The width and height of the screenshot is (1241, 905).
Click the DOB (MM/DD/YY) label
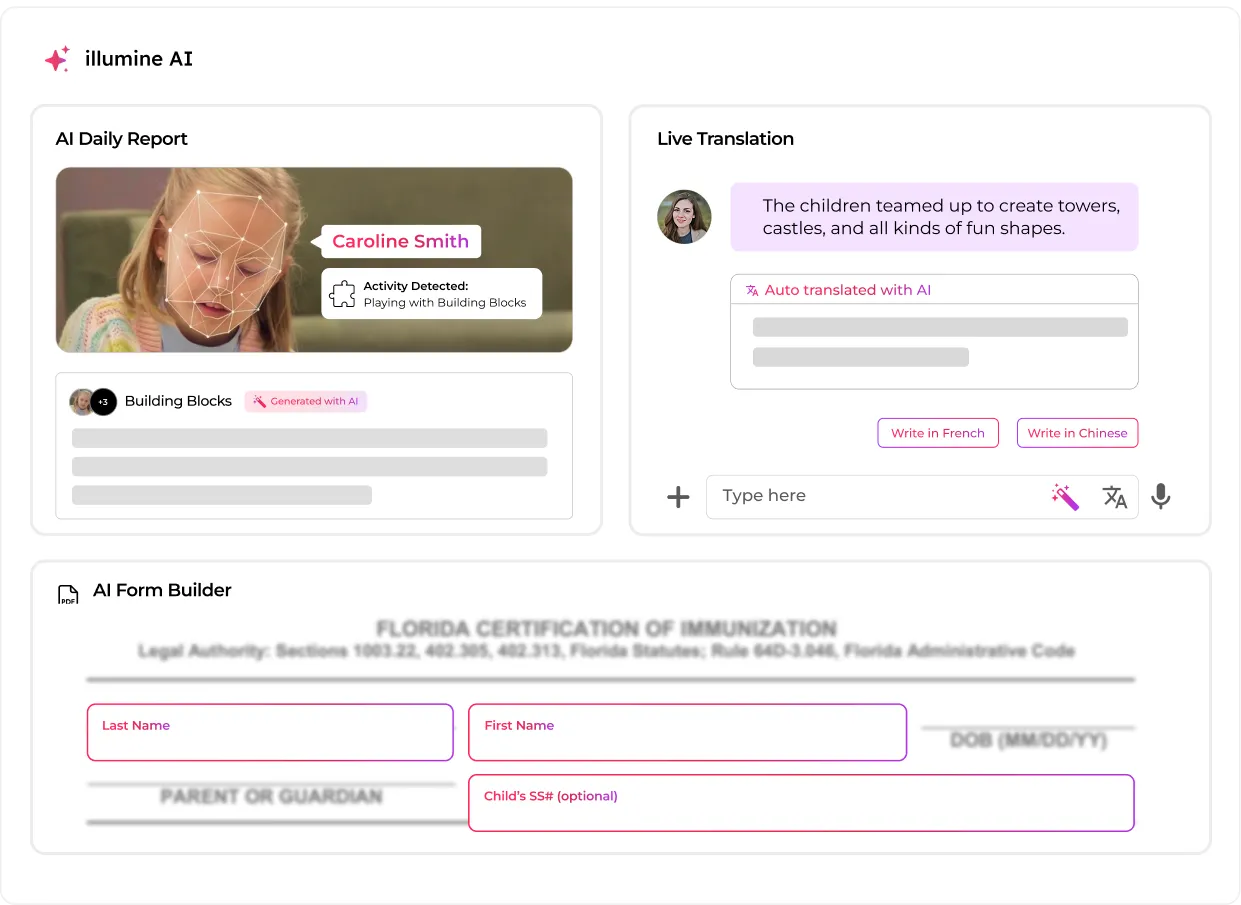[1028, 741]
